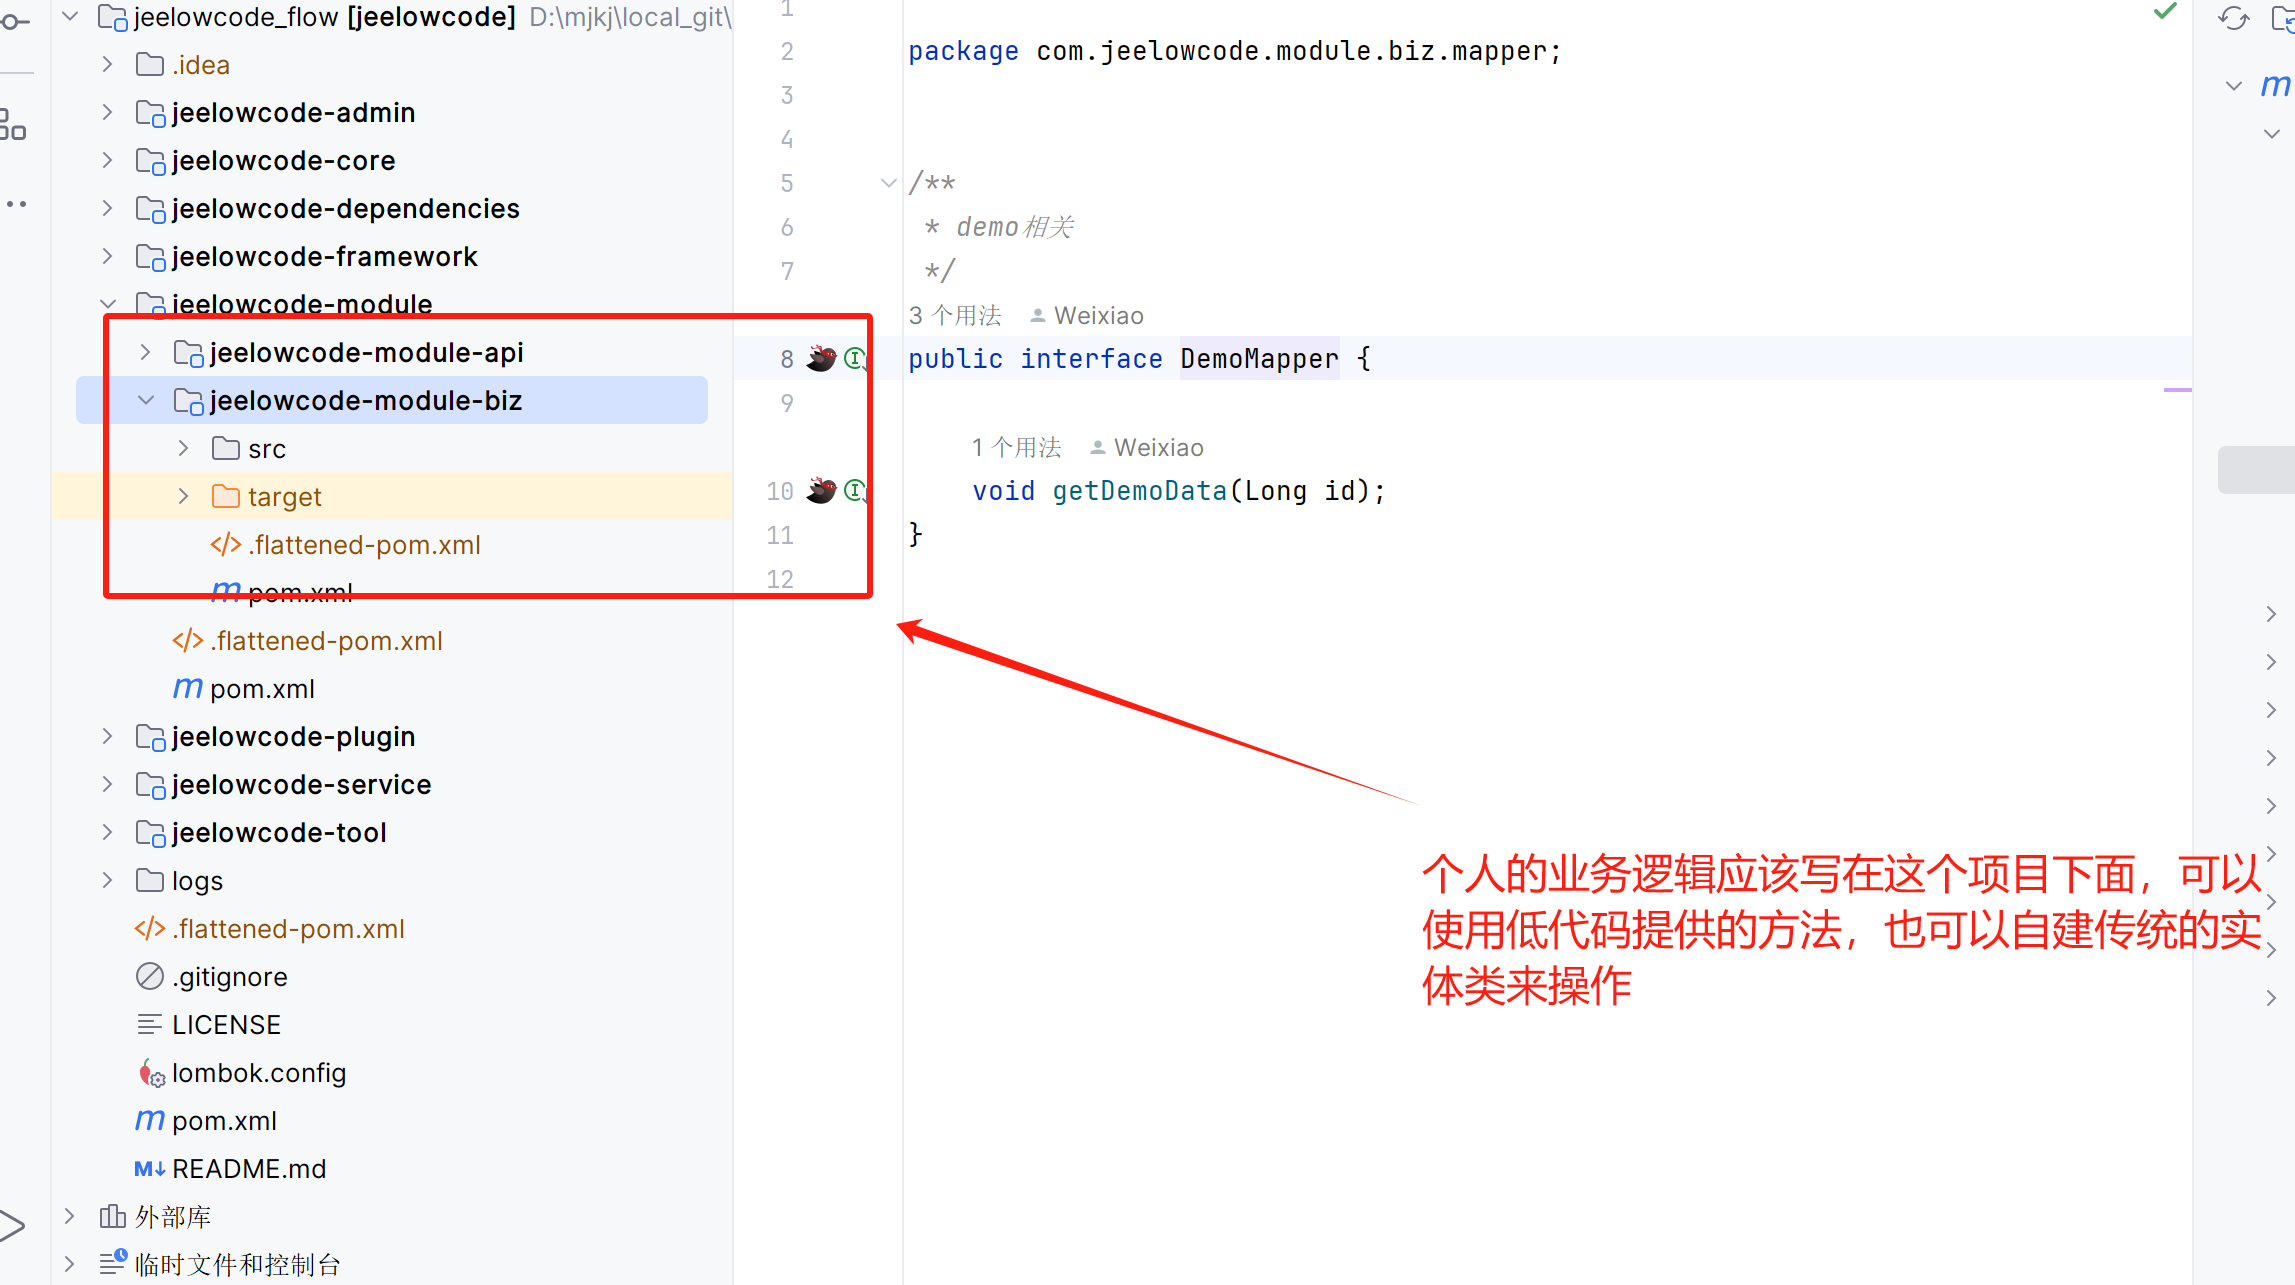Screen dimensions: 2295x1285
Task: Expand jeelowcode-module-api chevron
Action: click(x=146, y=353)
